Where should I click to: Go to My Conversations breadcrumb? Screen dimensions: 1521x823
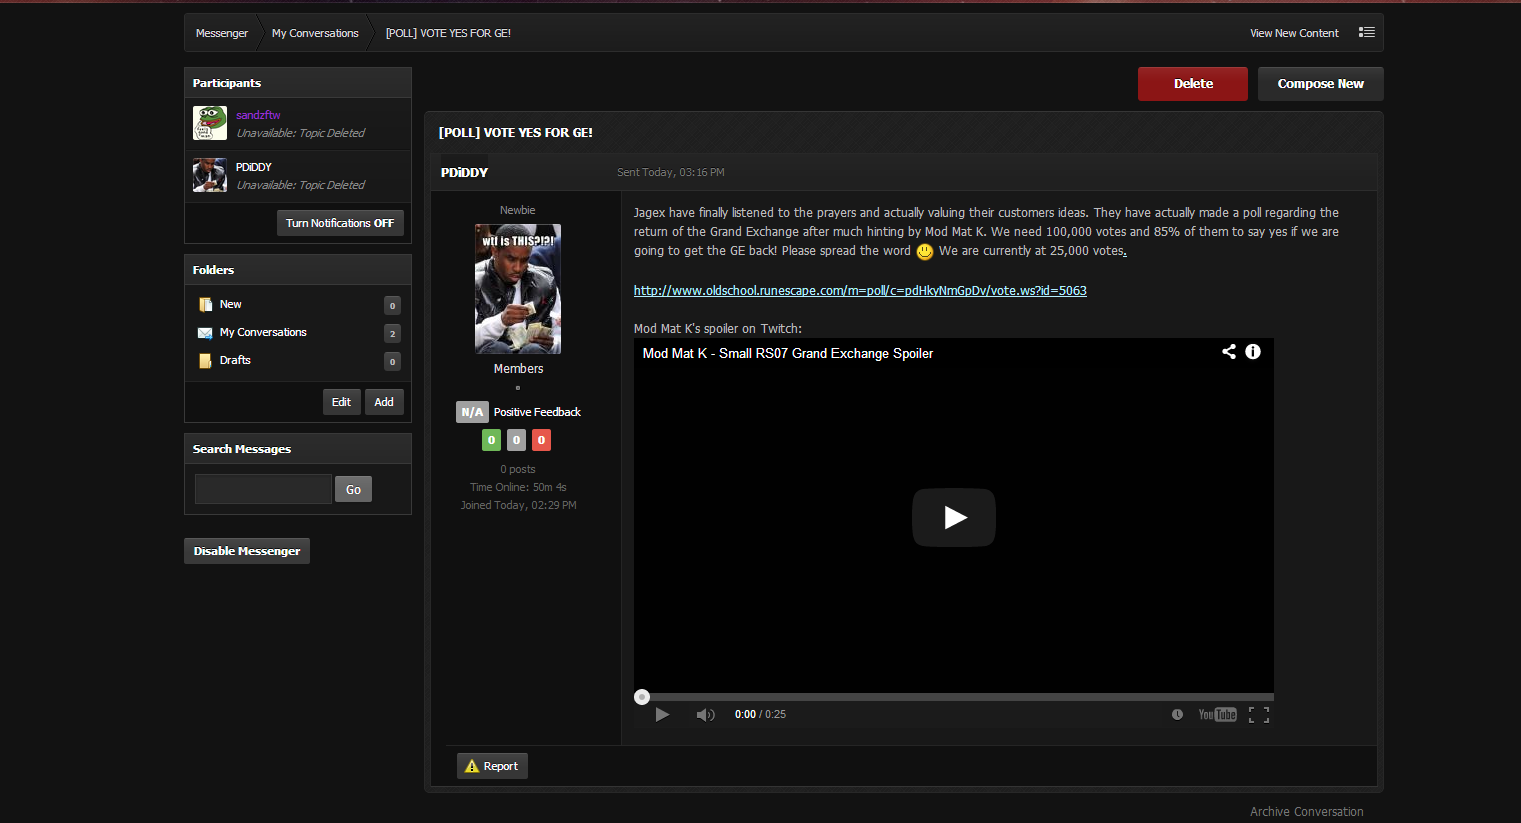(x=315, y=33)
